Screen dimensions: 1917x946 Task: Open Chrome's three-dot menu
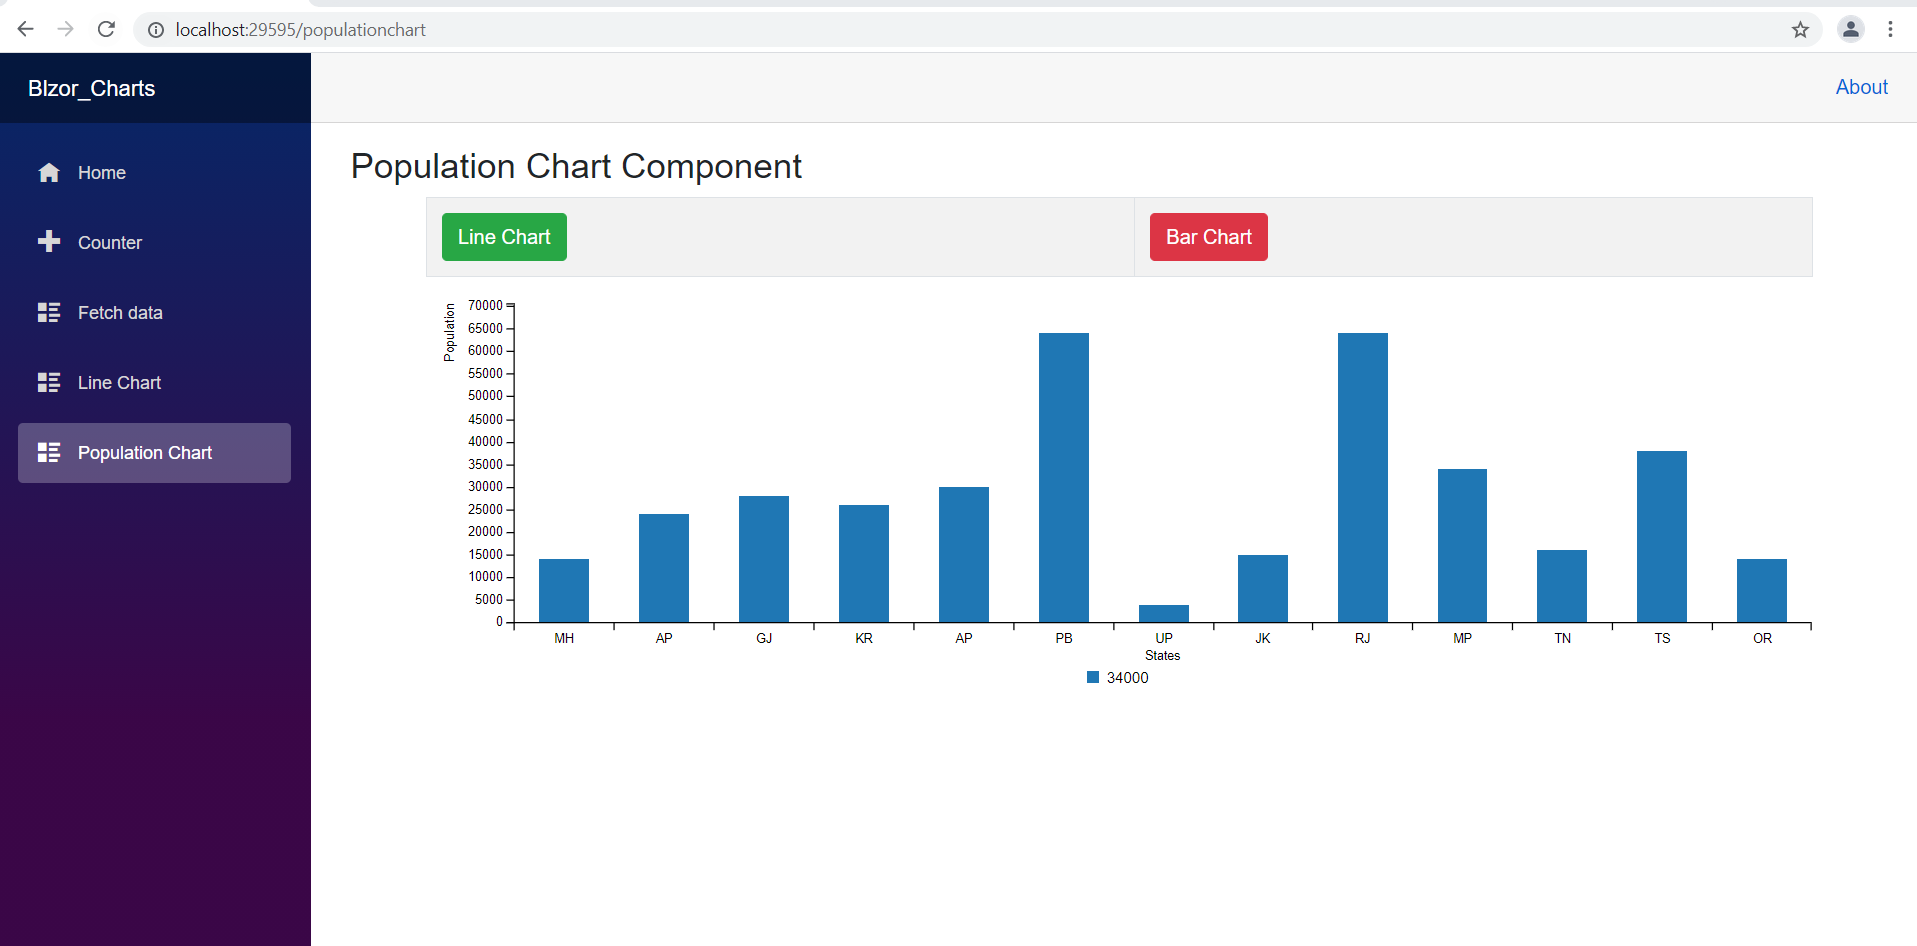tap(1891, 29)
